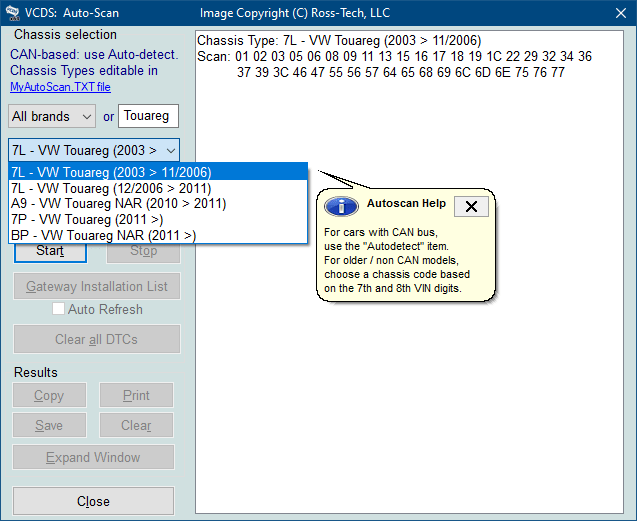Click the blue info icon in help balloon

(x=341, y=206)
